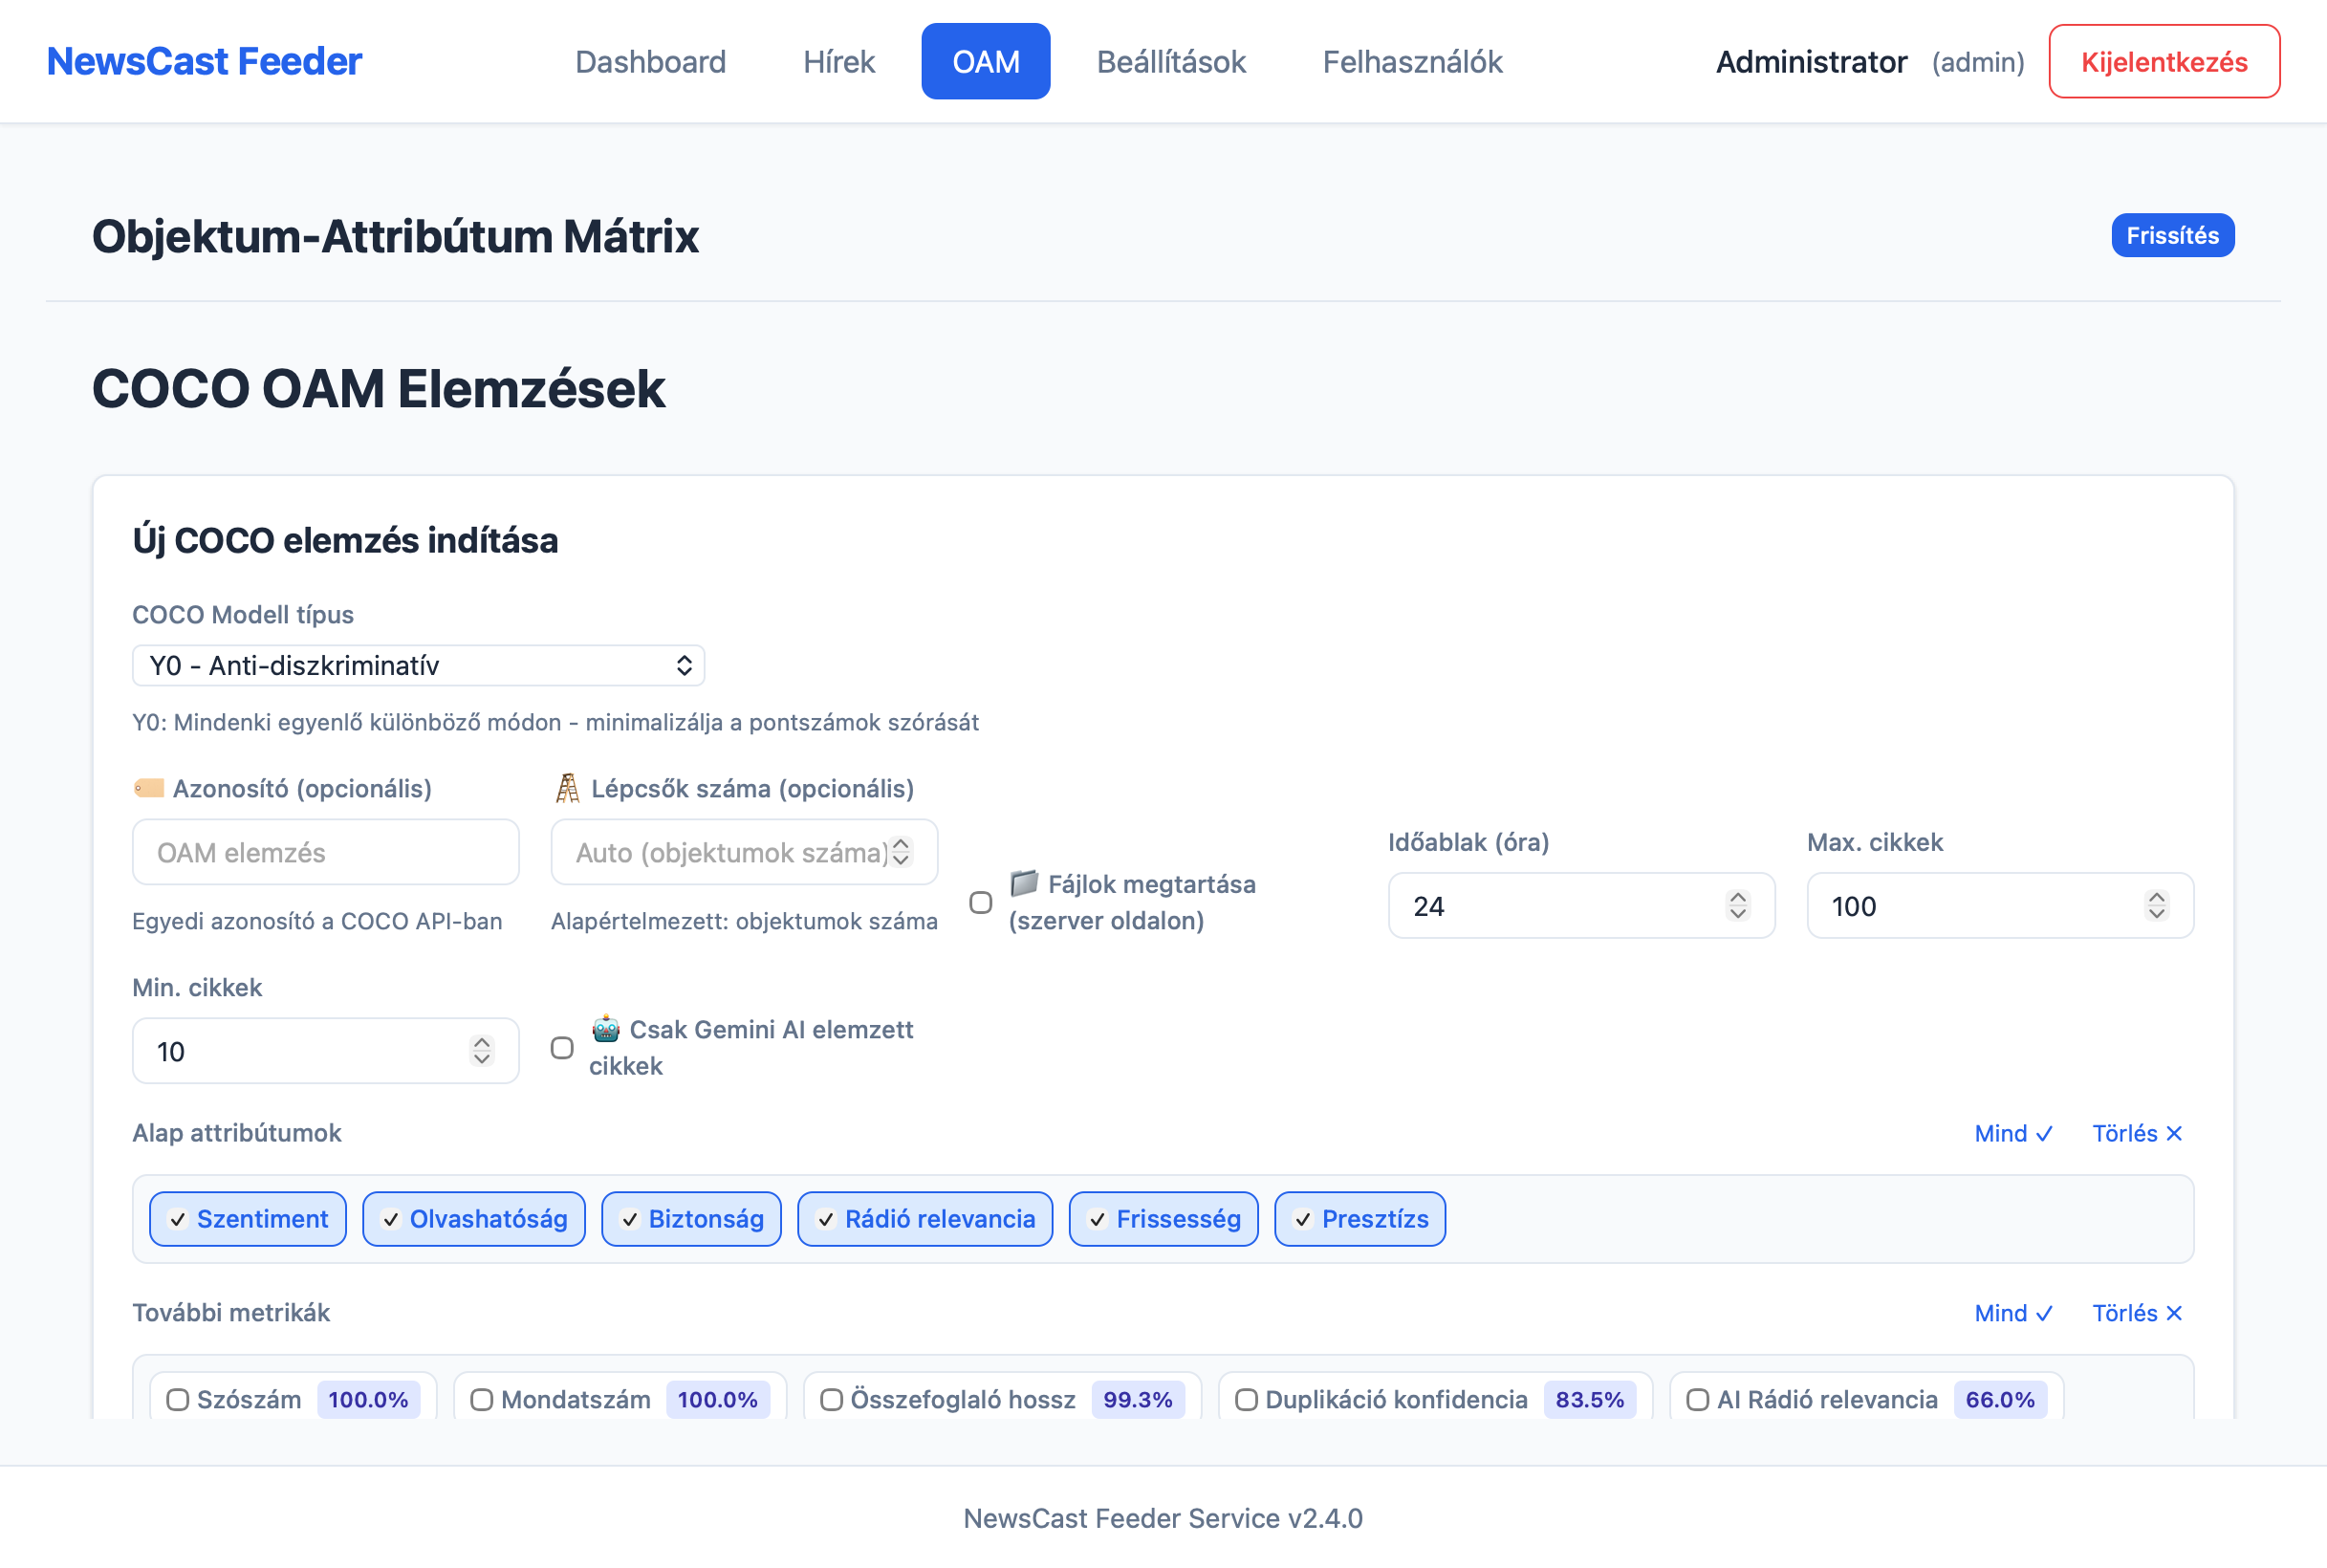Click the stepper arrows in Időablak field
The width and height of the screenshot is (2327, 1568).
pos(1738,905)
